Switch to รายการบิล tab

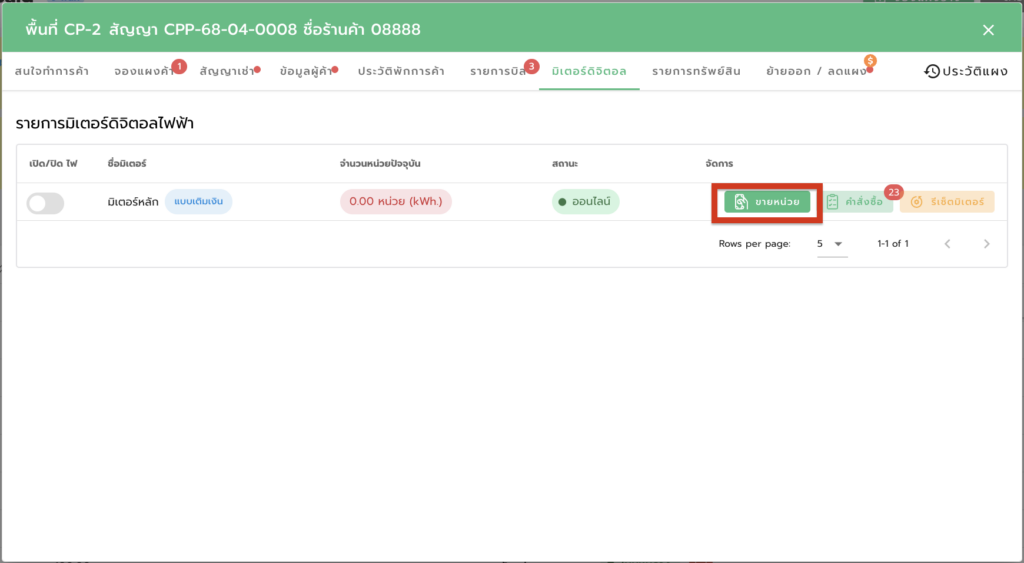497,72
